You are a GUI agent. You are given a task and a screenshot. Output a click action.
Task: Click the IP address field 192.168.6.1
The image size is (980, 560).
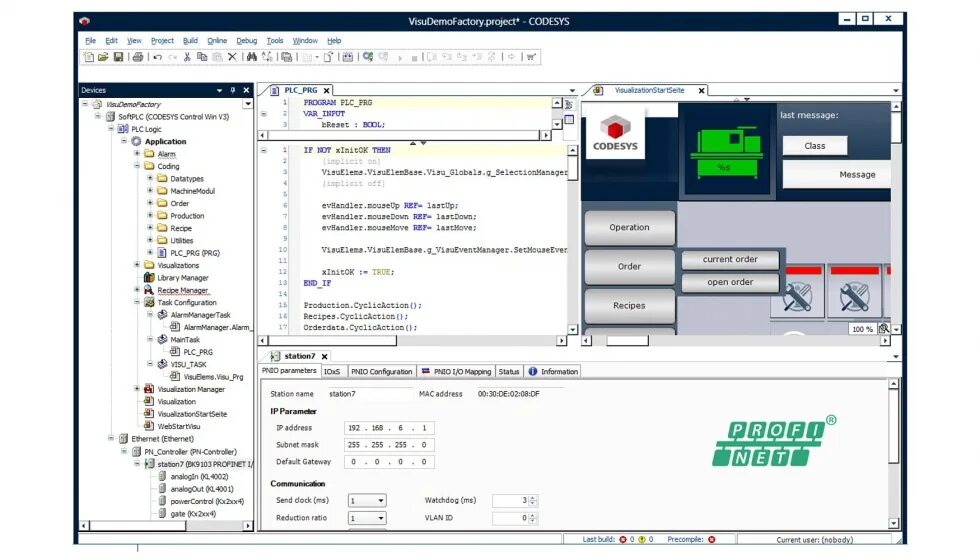[x=389, y=428]
